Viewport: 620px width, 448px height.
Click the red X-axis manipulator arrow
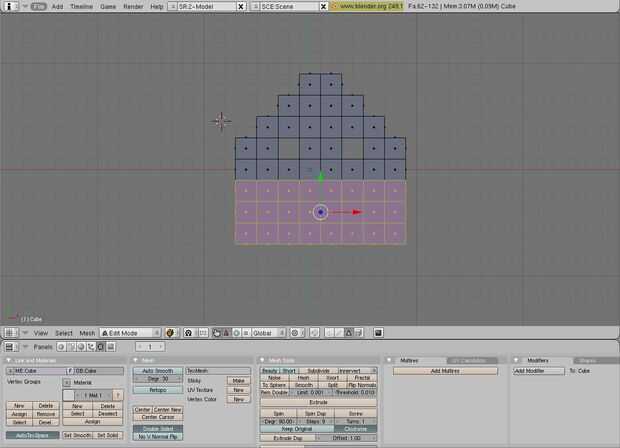[x=357, y=212]
